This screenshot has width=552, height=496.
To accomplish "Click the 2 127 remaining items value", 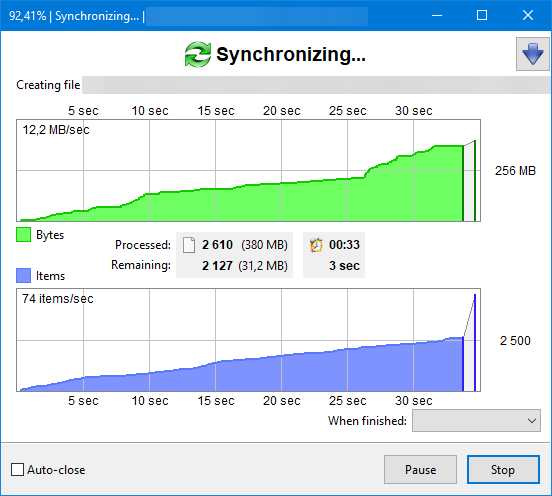I will [x=217, y=265].
